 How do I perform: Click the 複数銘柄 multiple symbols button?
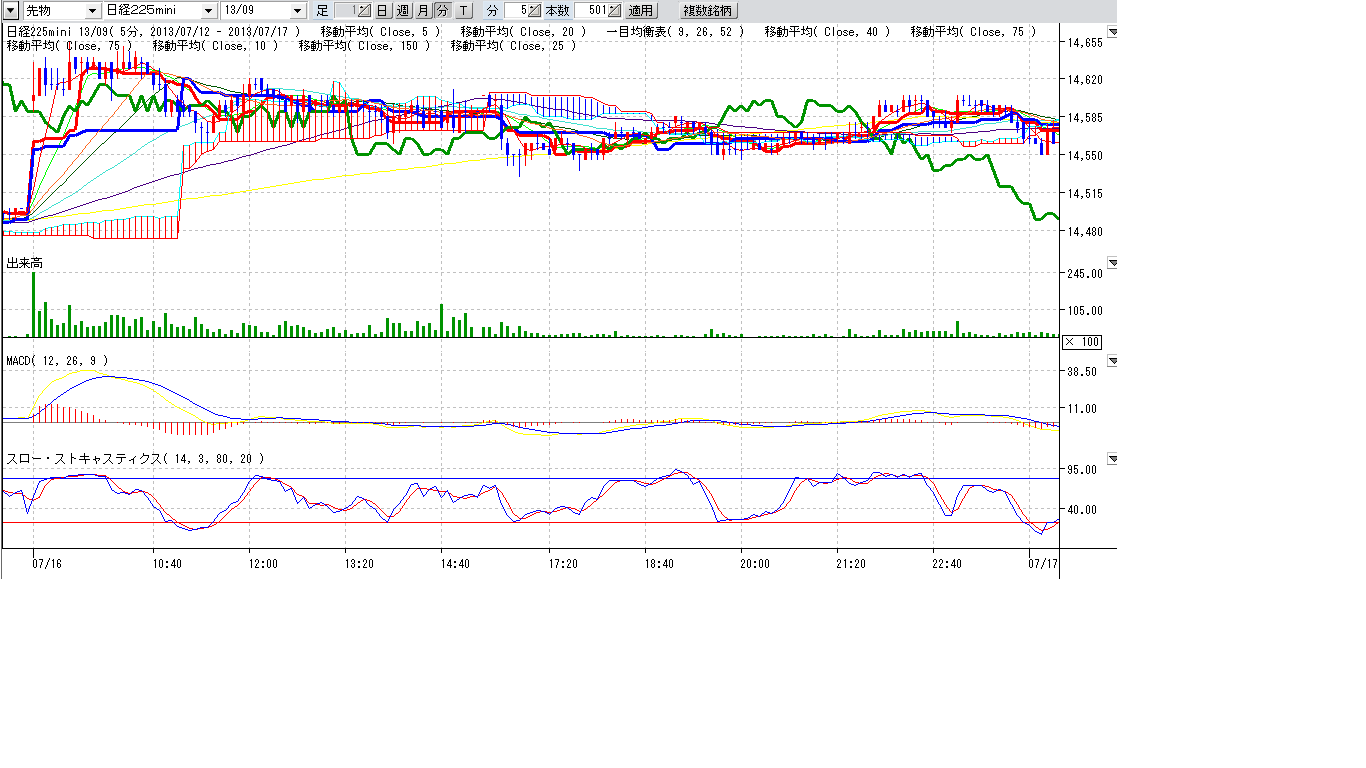pos(708,10)
